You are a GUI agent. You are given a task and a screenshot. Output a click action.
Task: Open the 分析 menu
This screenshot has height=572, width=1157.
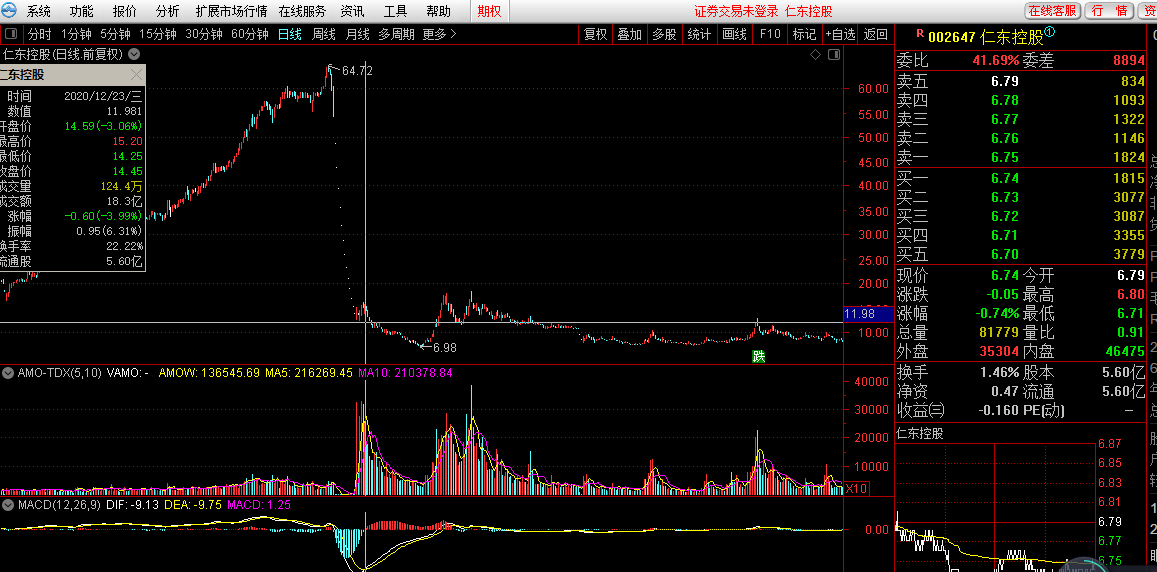168,11
